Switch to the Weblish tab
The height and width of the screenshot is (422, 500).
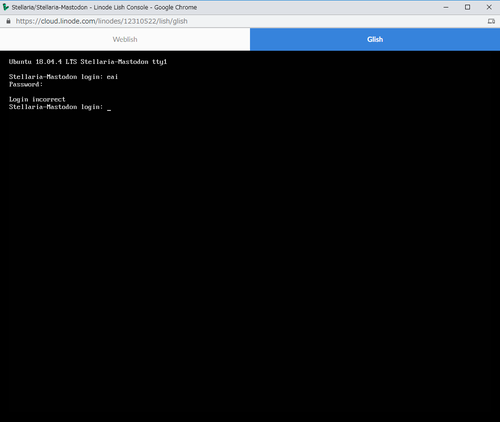click(x=125, y=39)
